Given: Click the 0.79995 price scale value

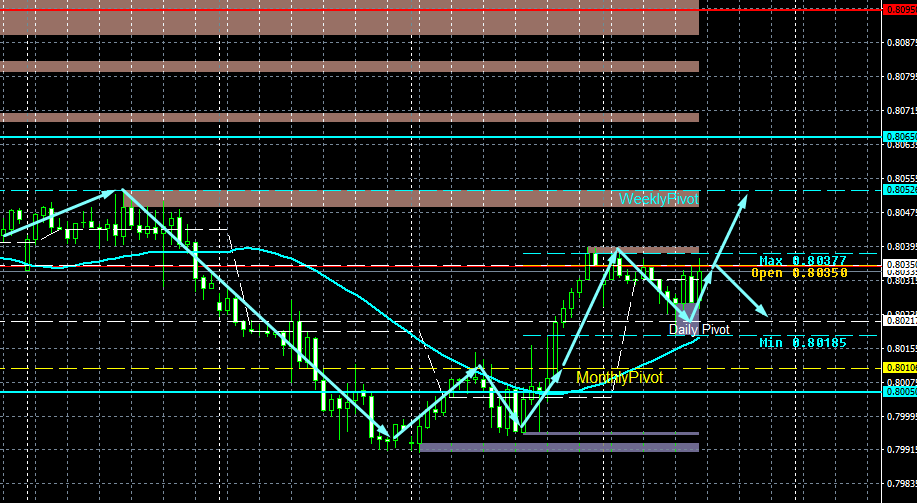Looking at the screenshot, I should tap(901, 416).
